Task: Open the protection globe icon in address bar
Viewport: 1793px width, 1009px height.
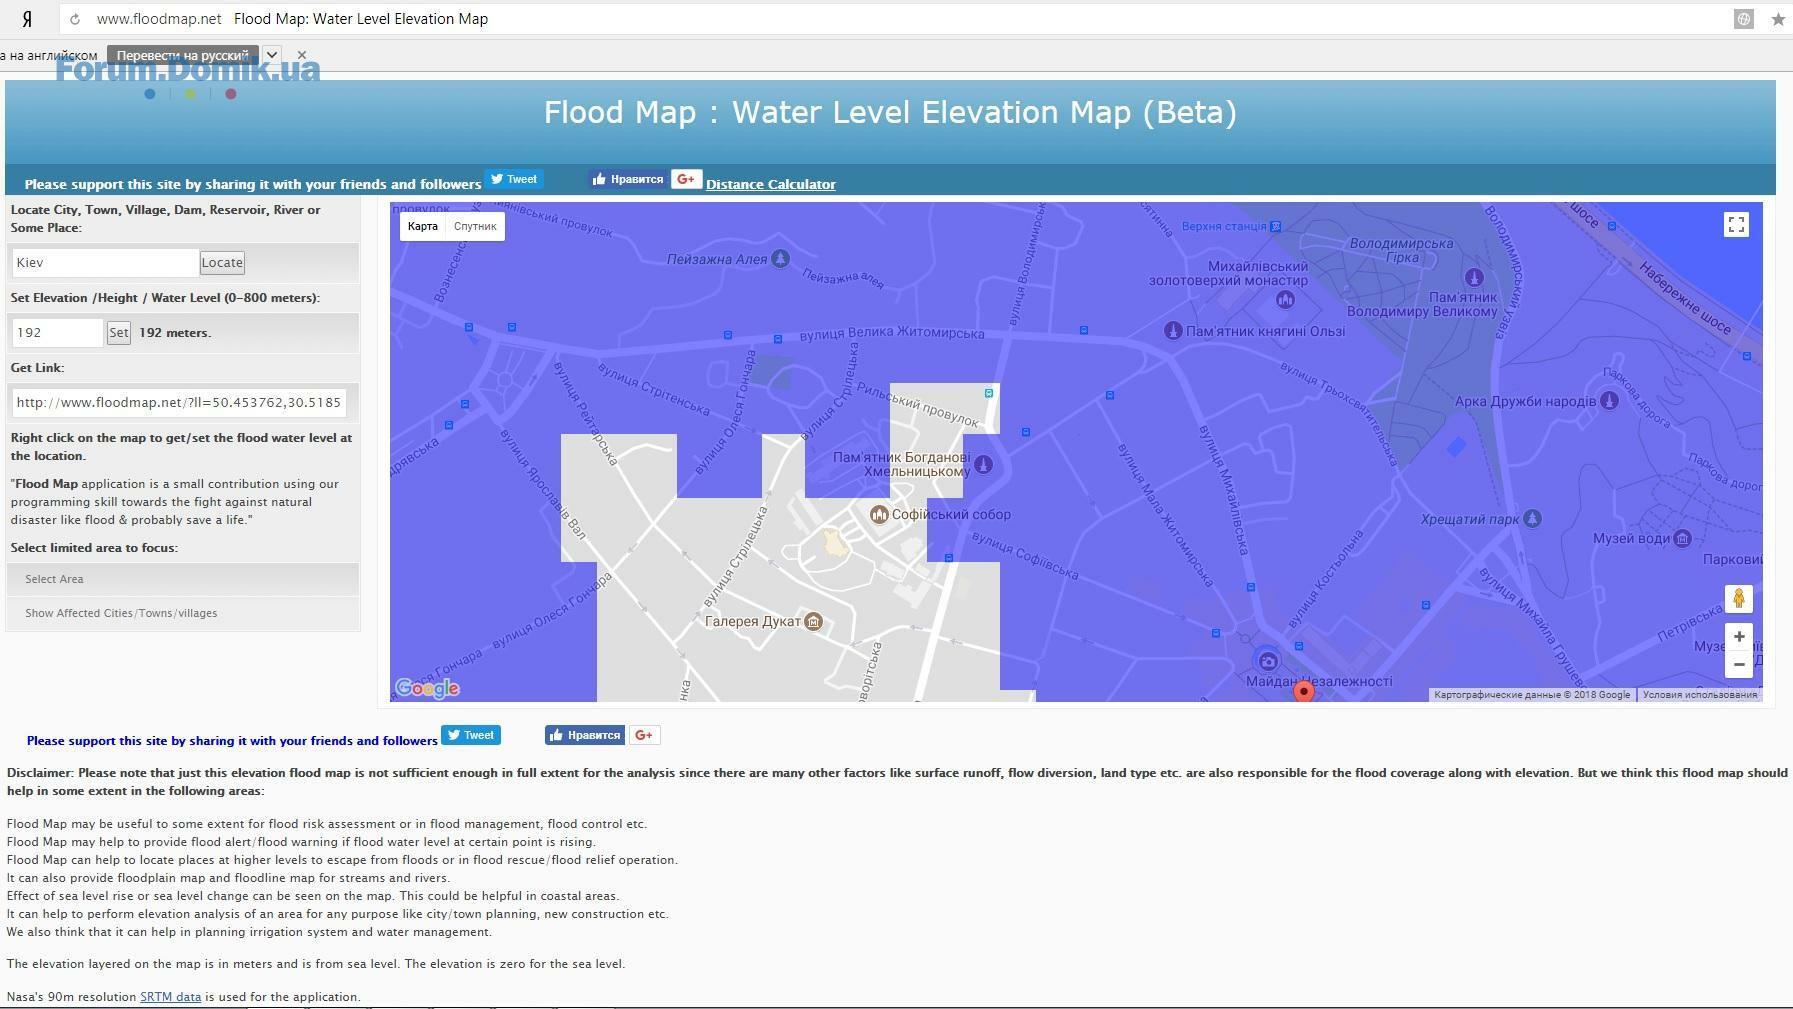Action: tap(1744, 19)
